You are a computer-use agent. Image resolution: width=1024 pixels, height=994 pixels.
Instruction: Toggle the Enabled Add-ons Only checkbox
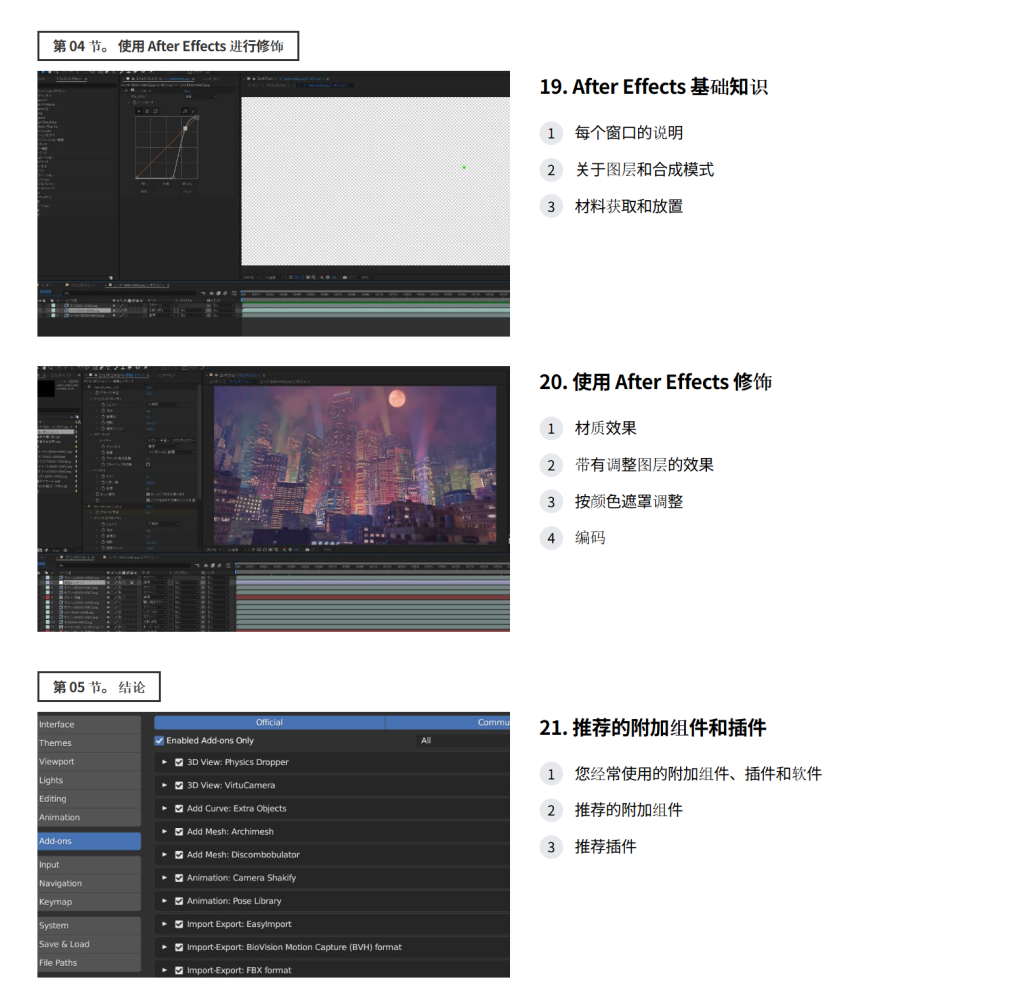tap(159, 741)
